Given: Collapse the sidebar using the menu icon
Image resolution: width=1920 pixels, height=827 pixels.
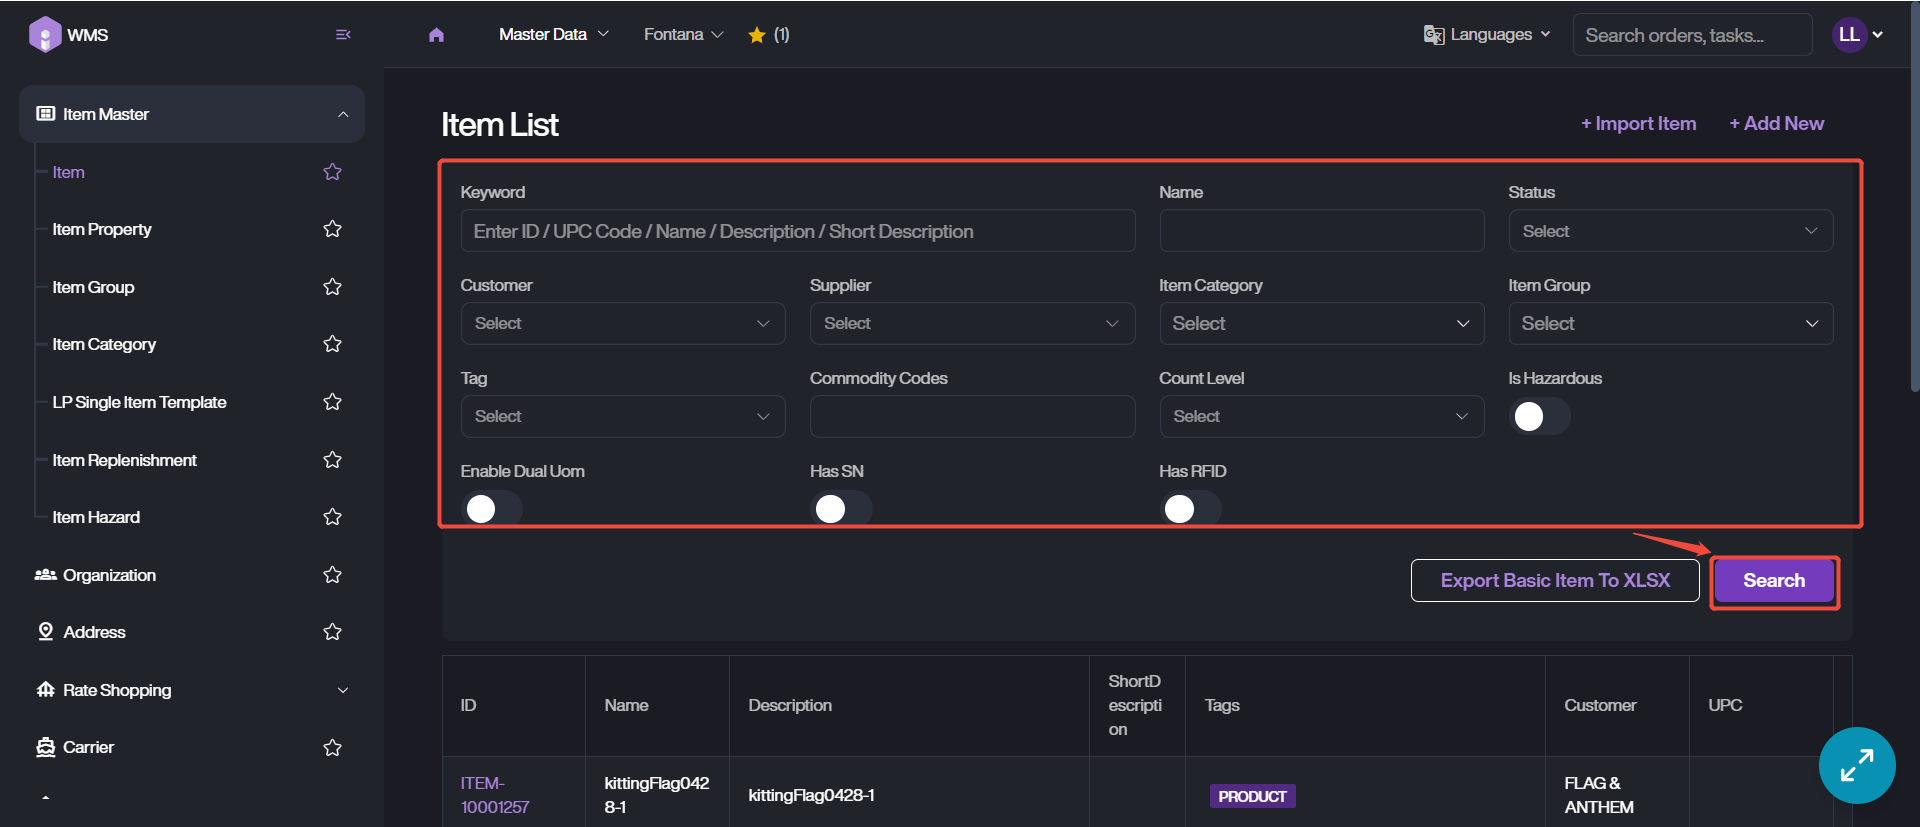Looking at the screenshot, I should [343, 35].
